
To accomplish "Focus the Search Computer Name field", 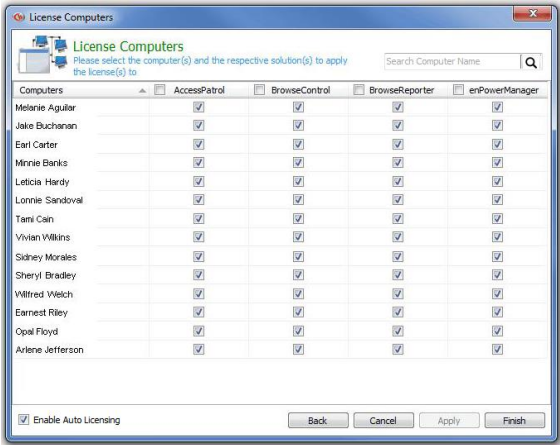I will tap(452, 62).
